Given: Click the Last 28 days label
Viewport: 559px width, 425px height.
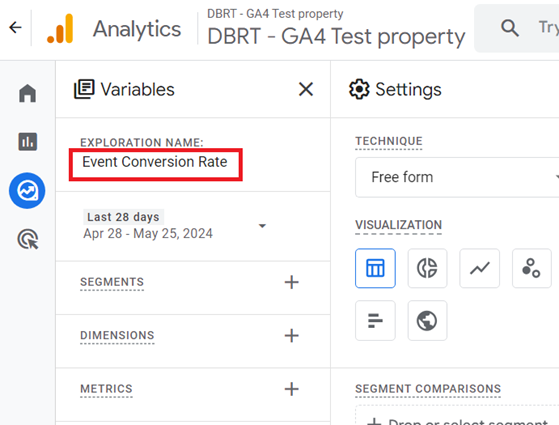Looking at the screenshot, I should pyautogui.click(x=123, y=217).
